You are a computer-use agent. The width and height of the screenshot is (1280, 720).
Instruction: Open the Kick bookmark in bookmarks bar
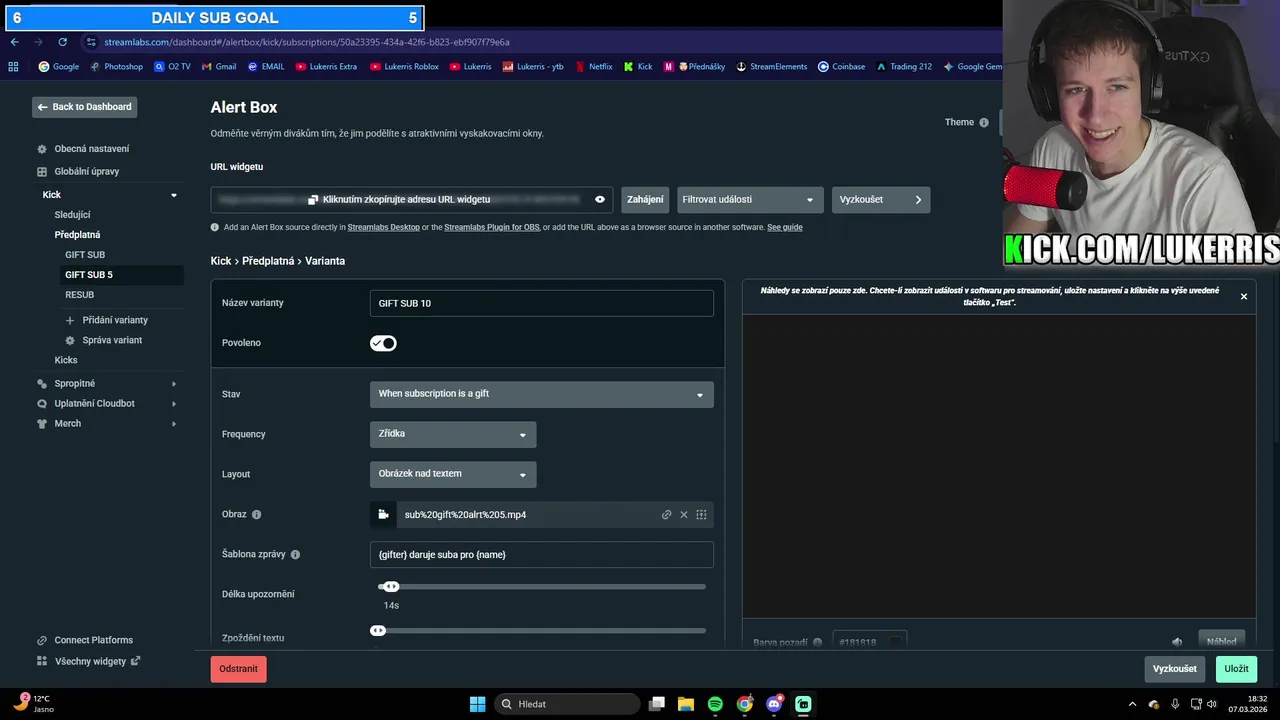pos(638,67)
